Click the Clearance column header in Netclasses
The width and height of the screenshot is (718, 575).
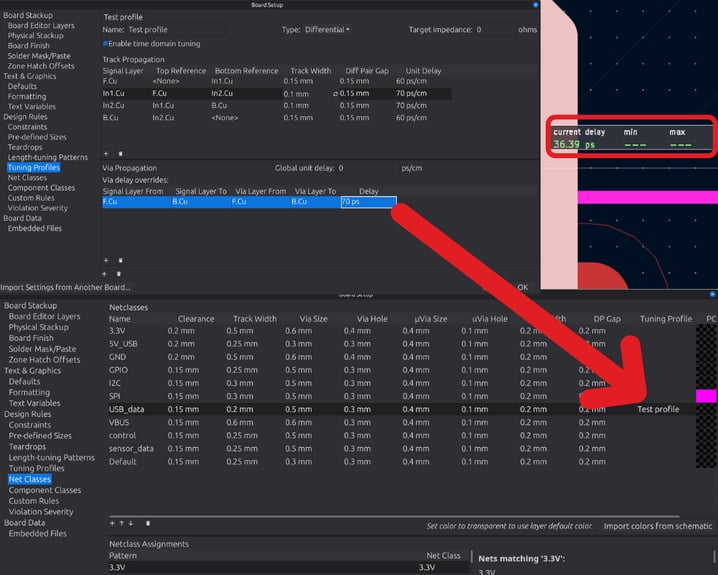(x=196, y=319)
